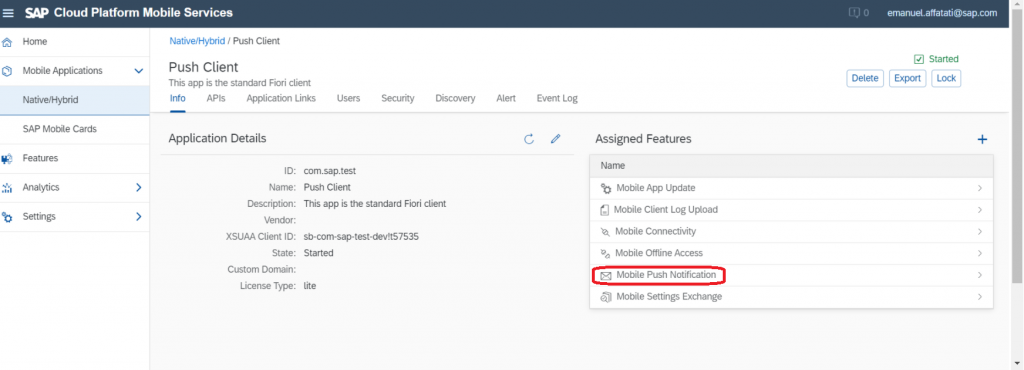Click the vertical page scrollbar
This screenshot has width=1024, height=370.
[x=1017, y=157]
